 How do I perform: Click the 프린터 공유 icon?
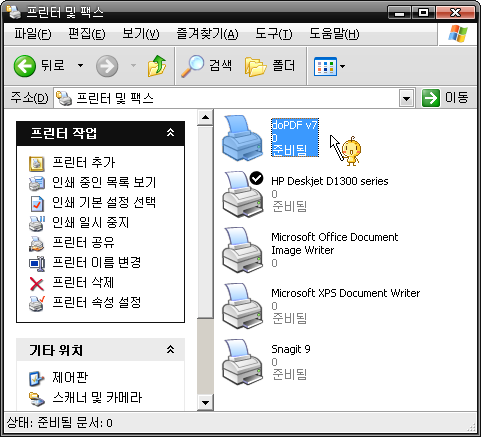click(x=37, y=243)
